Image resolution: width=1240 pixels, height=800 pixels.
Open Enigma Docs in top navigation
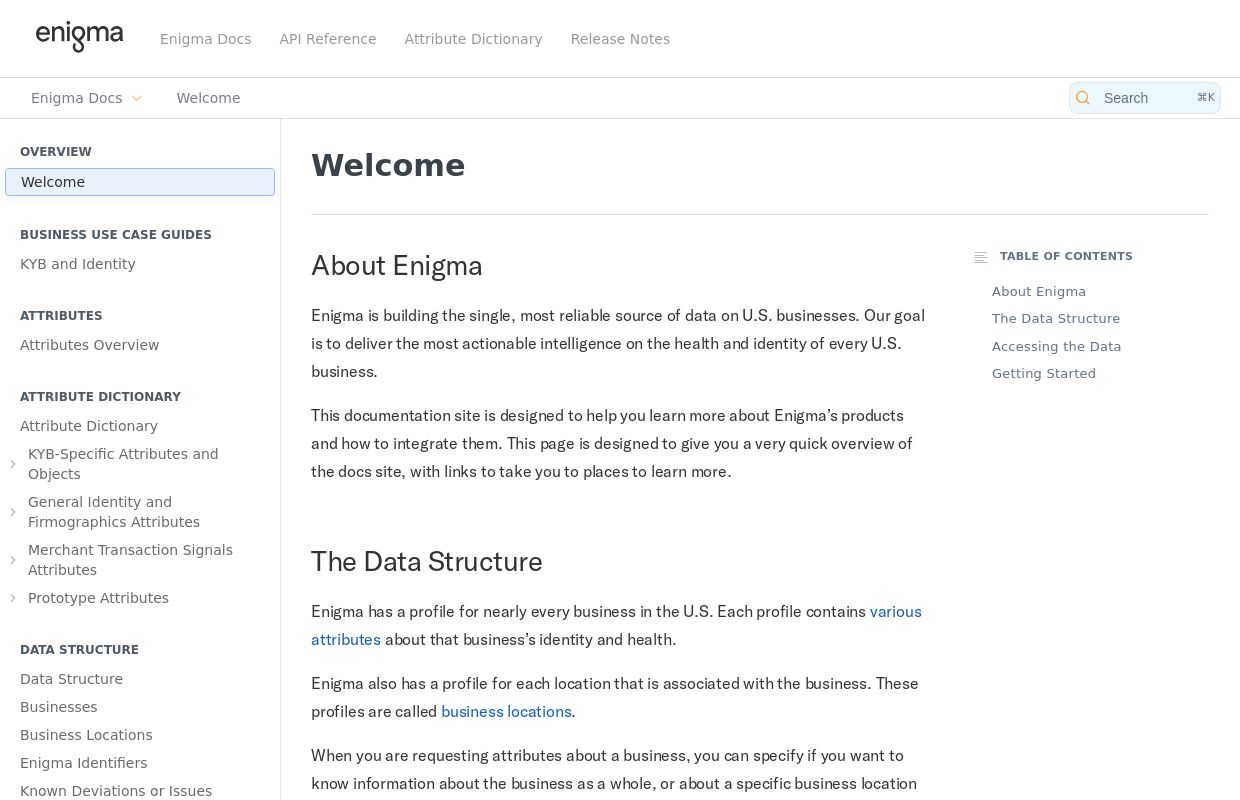206,39
